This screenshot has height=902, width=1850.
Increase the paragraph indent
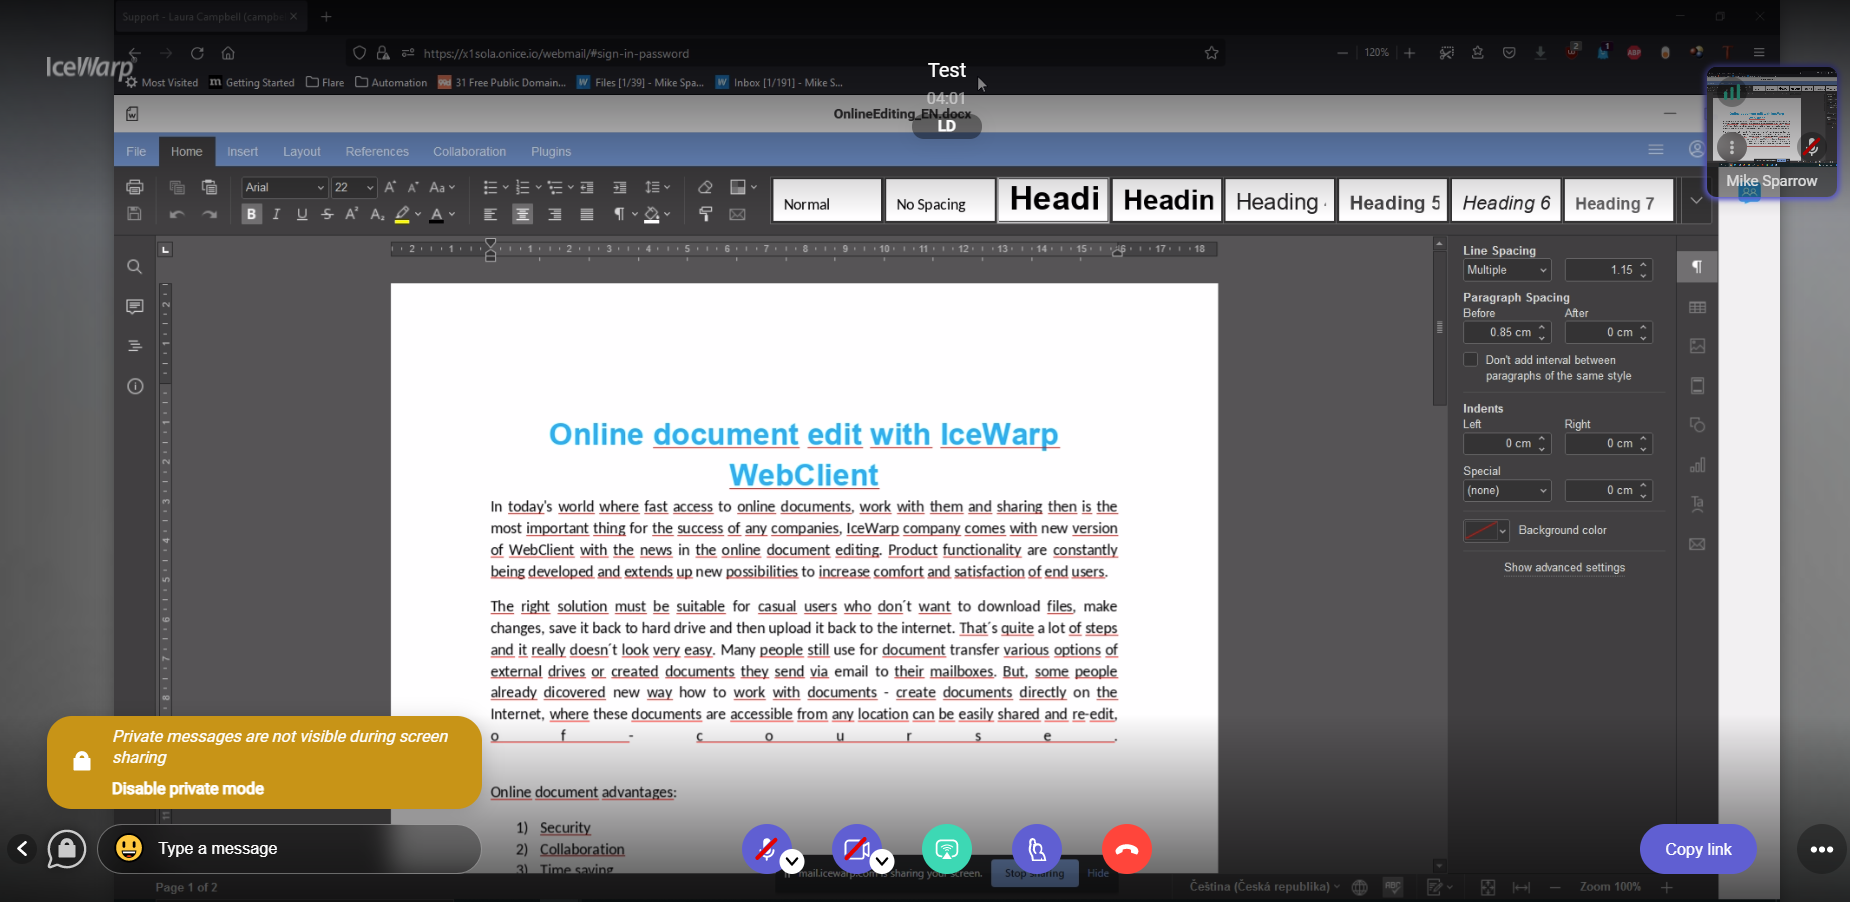[x=620, y=187]
